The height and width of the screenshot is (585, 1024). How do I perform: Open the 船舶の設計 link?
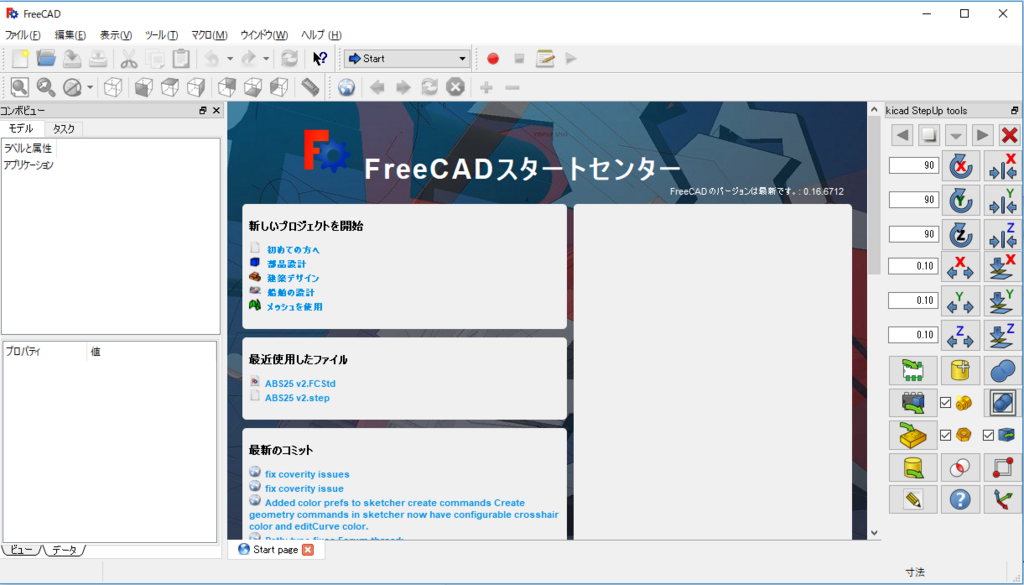tap(290, 292)
